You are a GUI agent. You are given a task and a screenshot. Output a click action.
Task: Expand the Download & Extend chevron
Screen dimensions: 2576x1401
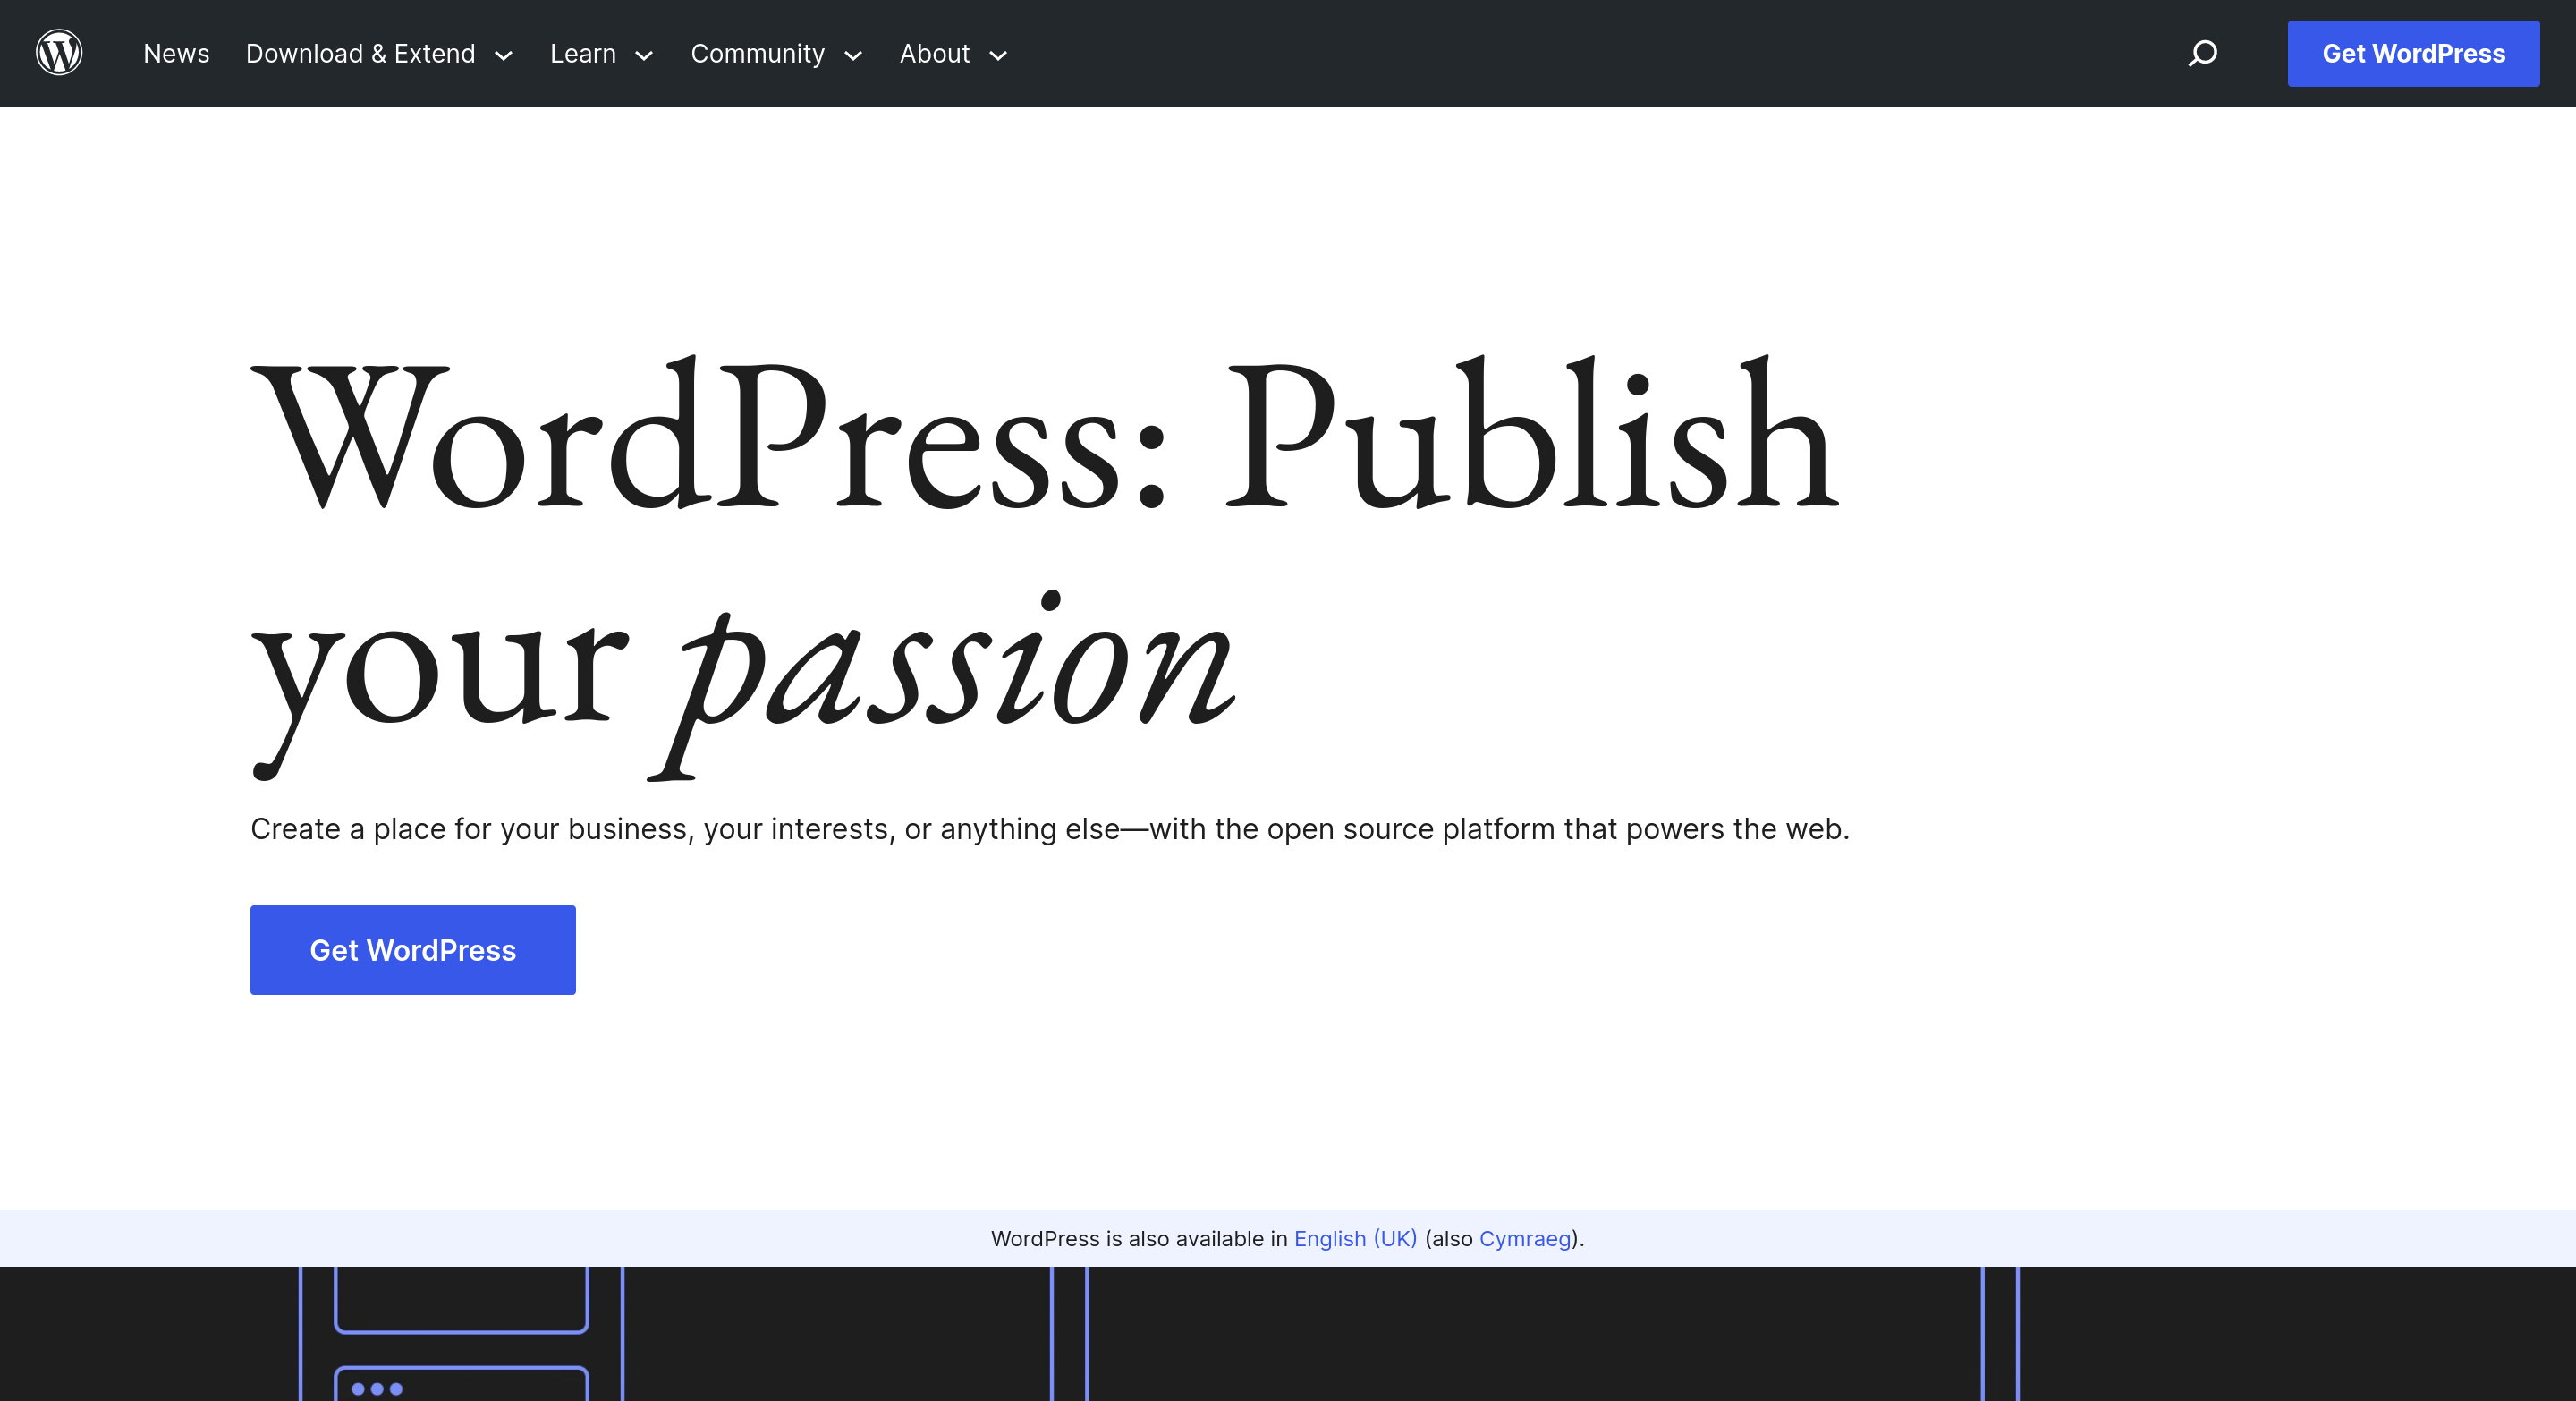[x=504, y=56]
